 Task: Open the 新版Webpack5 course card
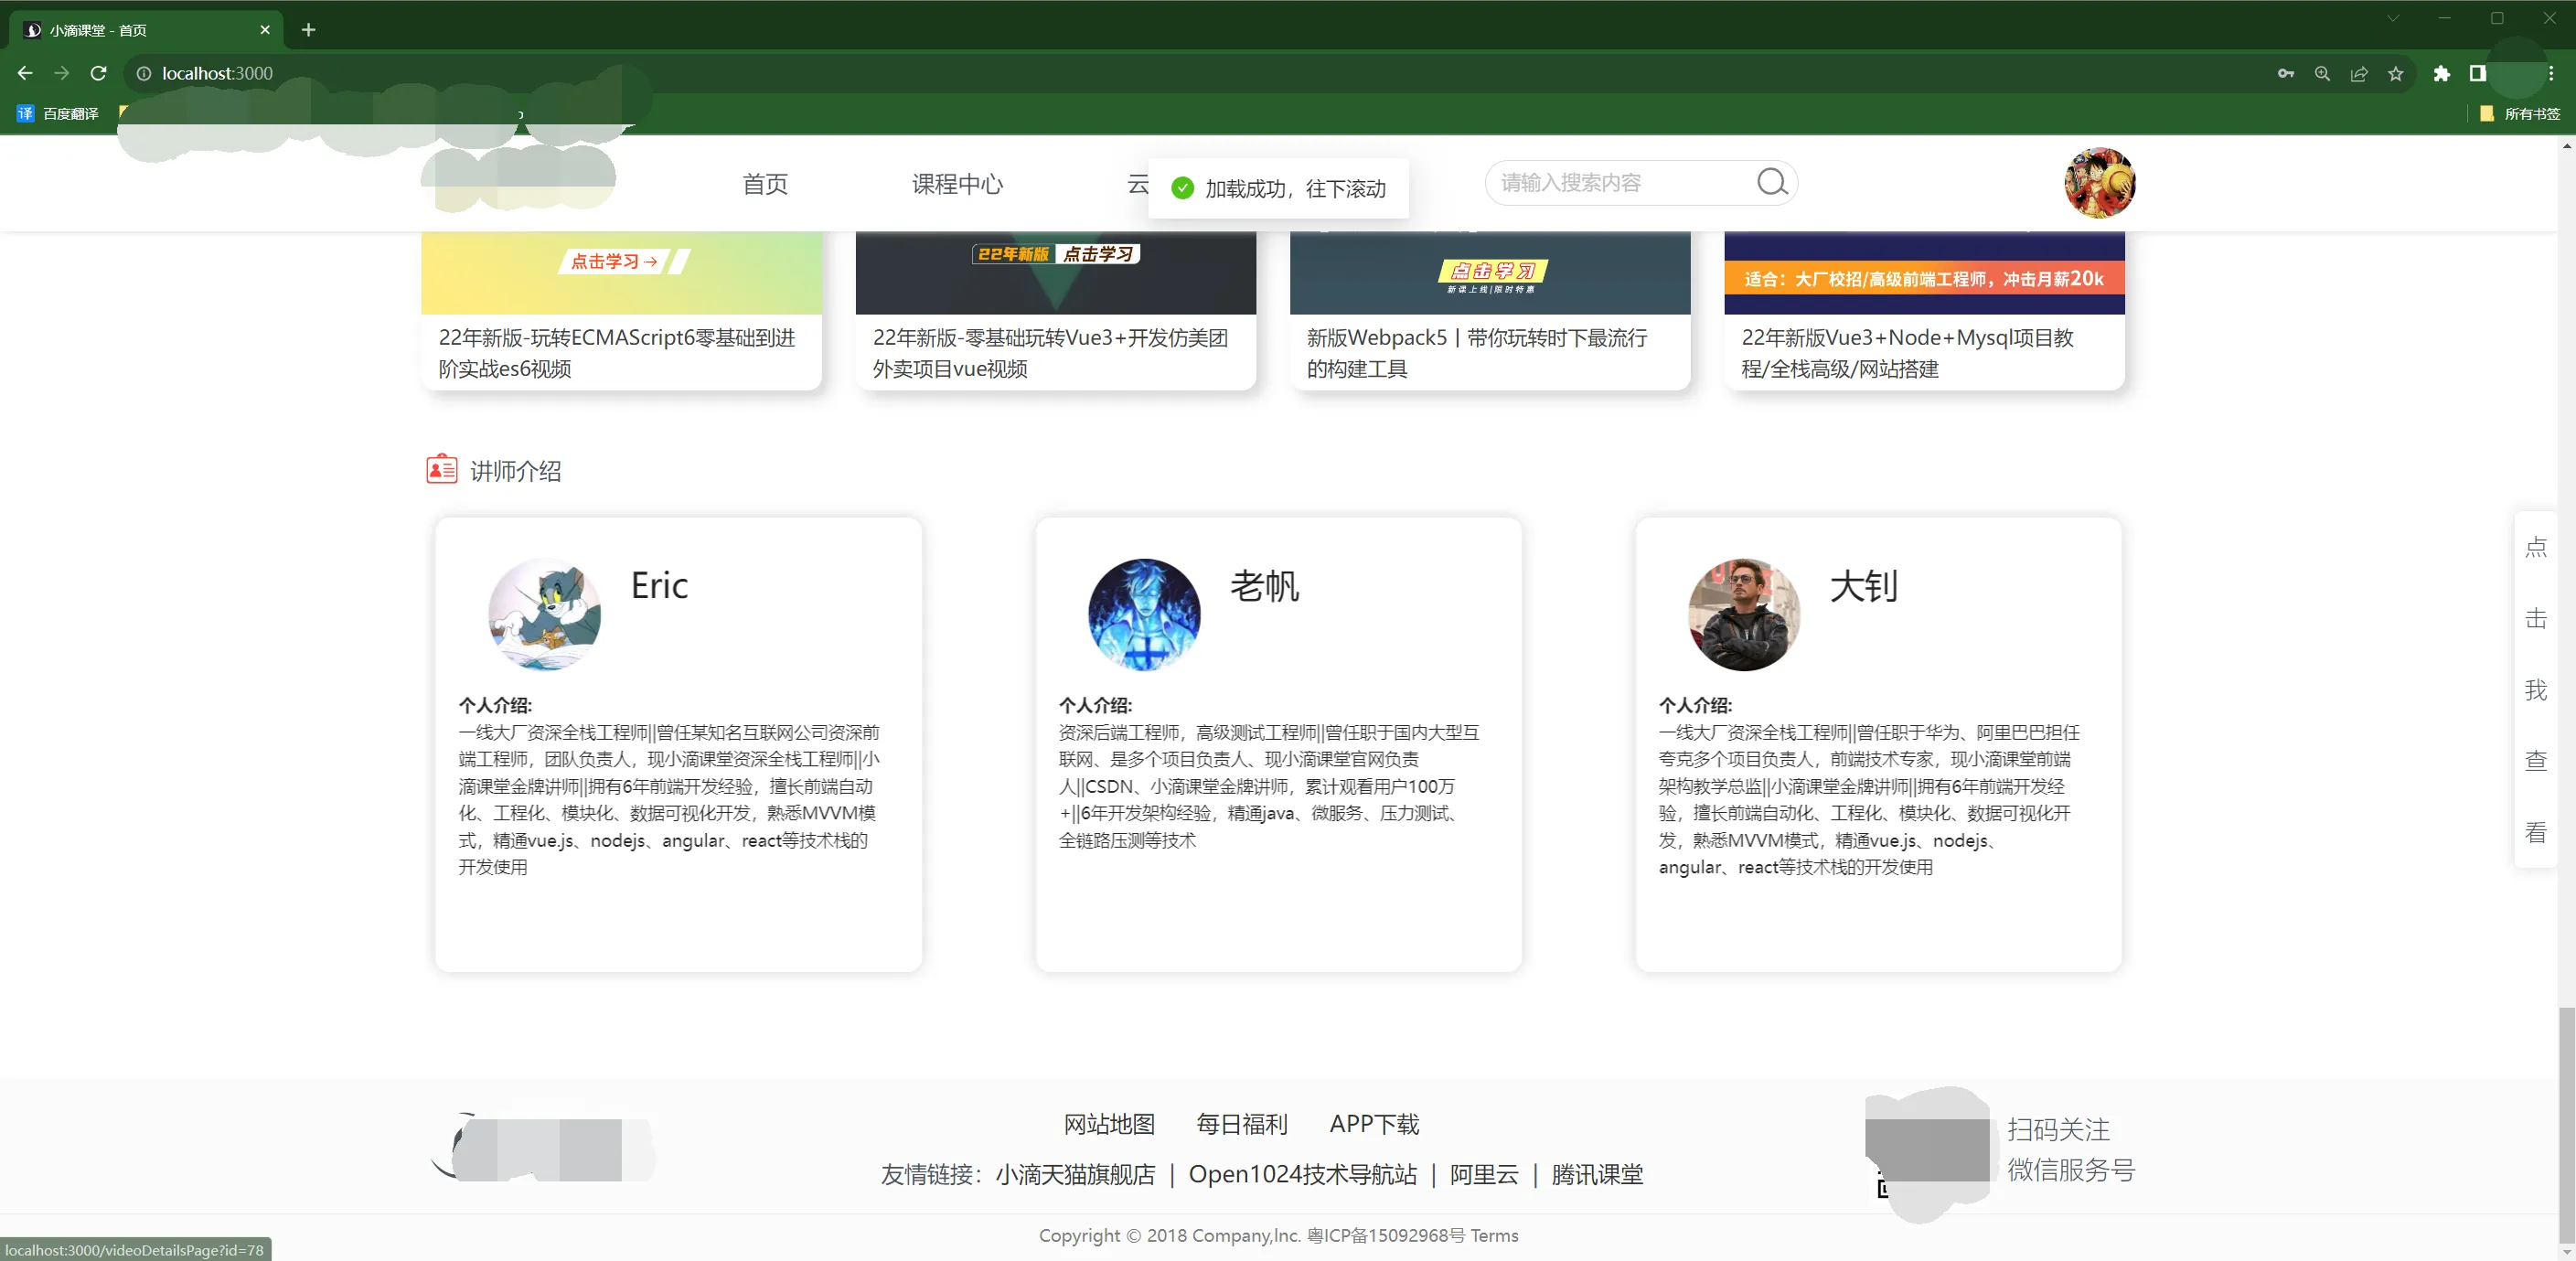[1490, 310]
